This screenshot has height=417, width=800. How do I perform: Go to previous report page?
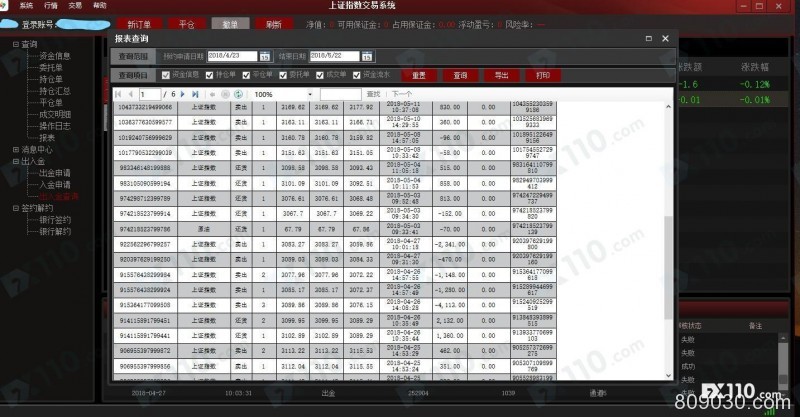131,94
